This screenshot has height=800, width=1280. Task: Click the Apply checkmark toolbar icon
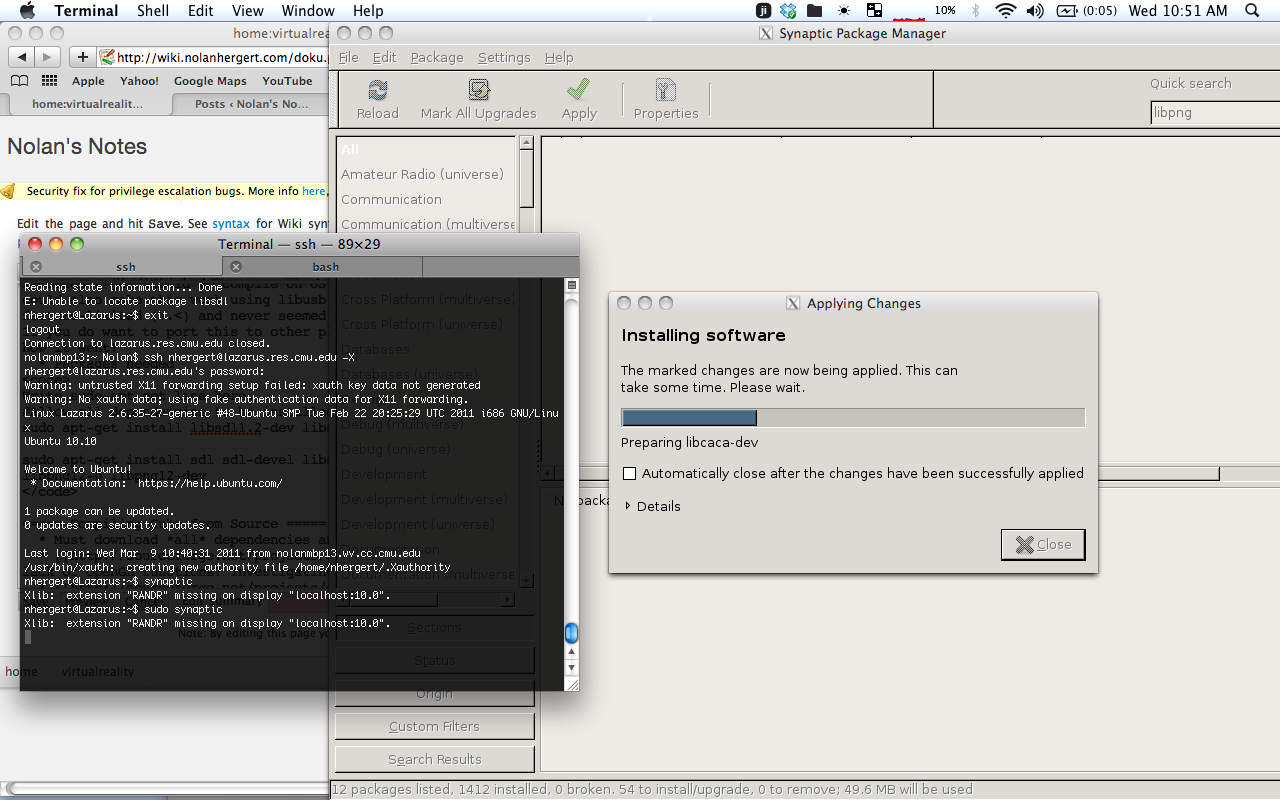(x=578, y=90)
